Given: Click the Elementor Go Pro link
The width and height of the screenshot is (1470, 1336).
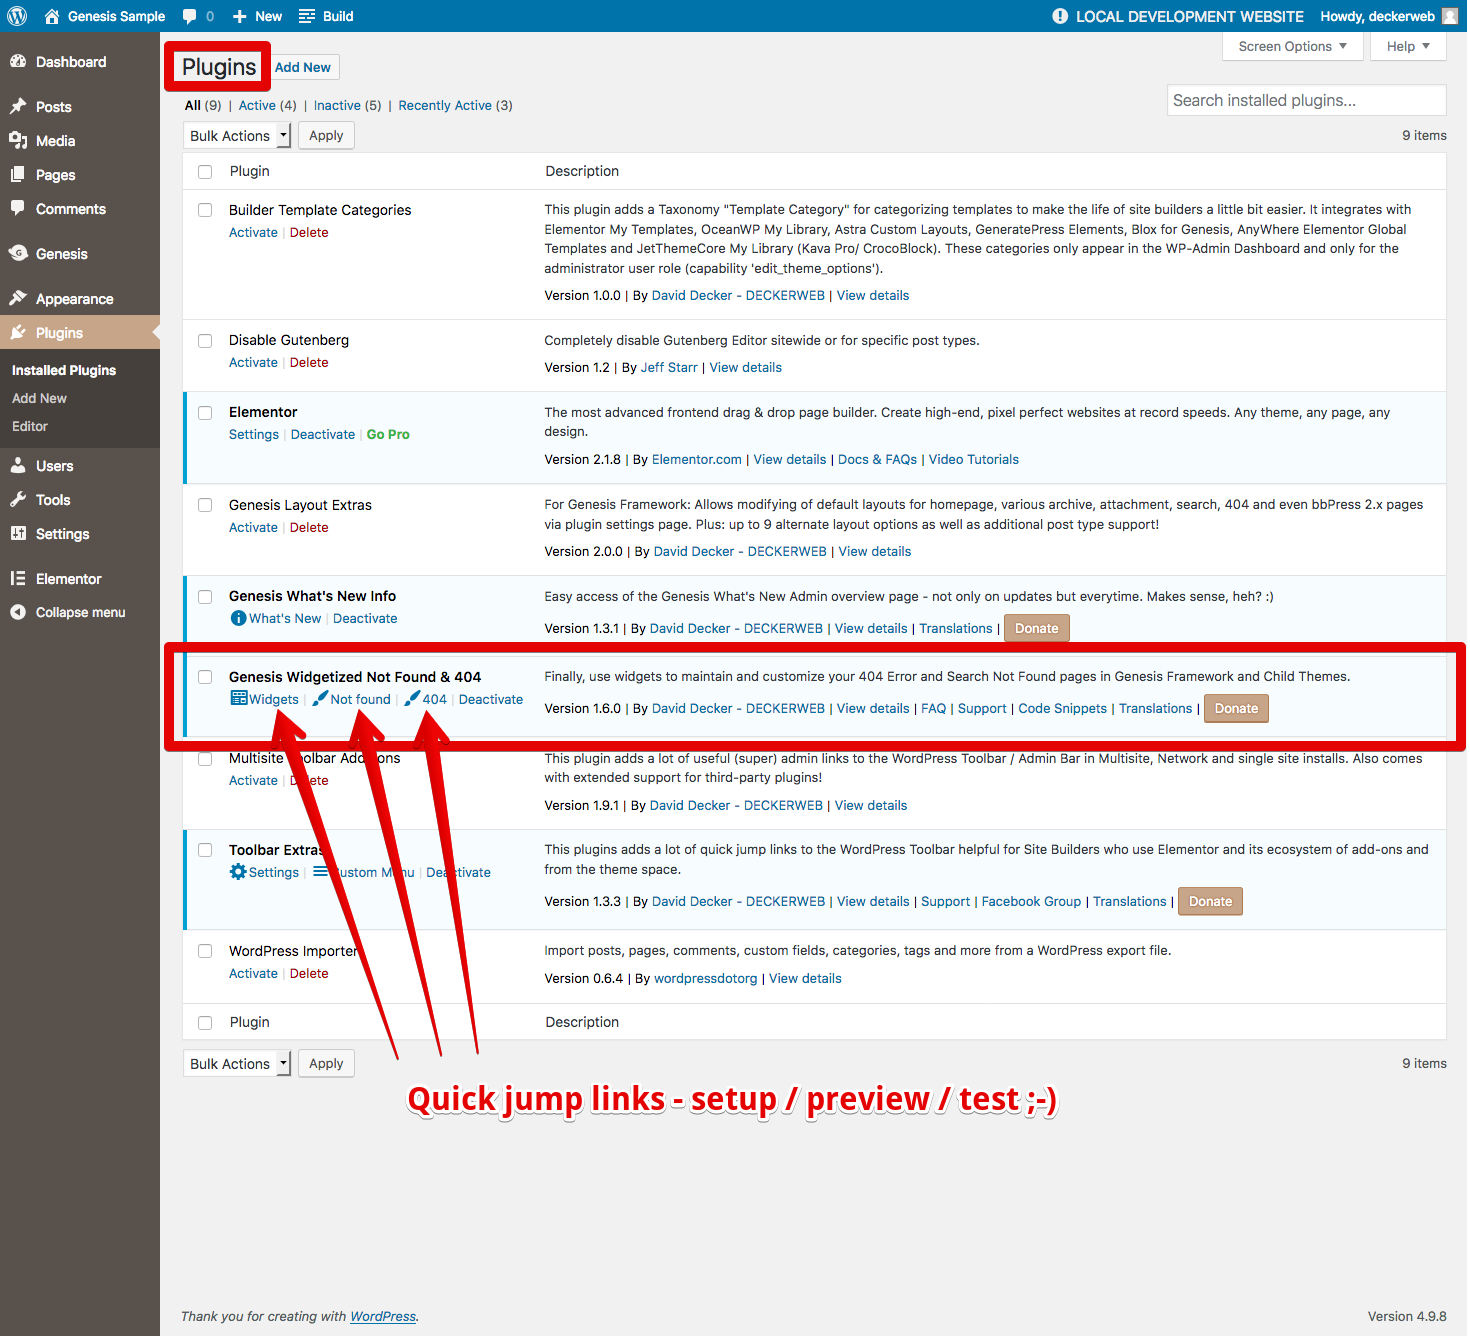Looking at the screenshot, I should click(388, 435).
